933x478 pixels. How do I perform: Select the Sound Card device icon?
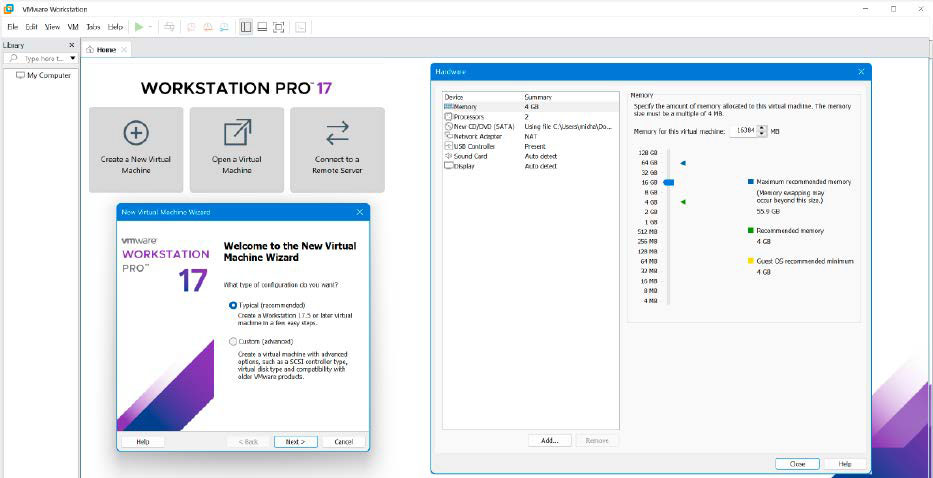point(449,156)
